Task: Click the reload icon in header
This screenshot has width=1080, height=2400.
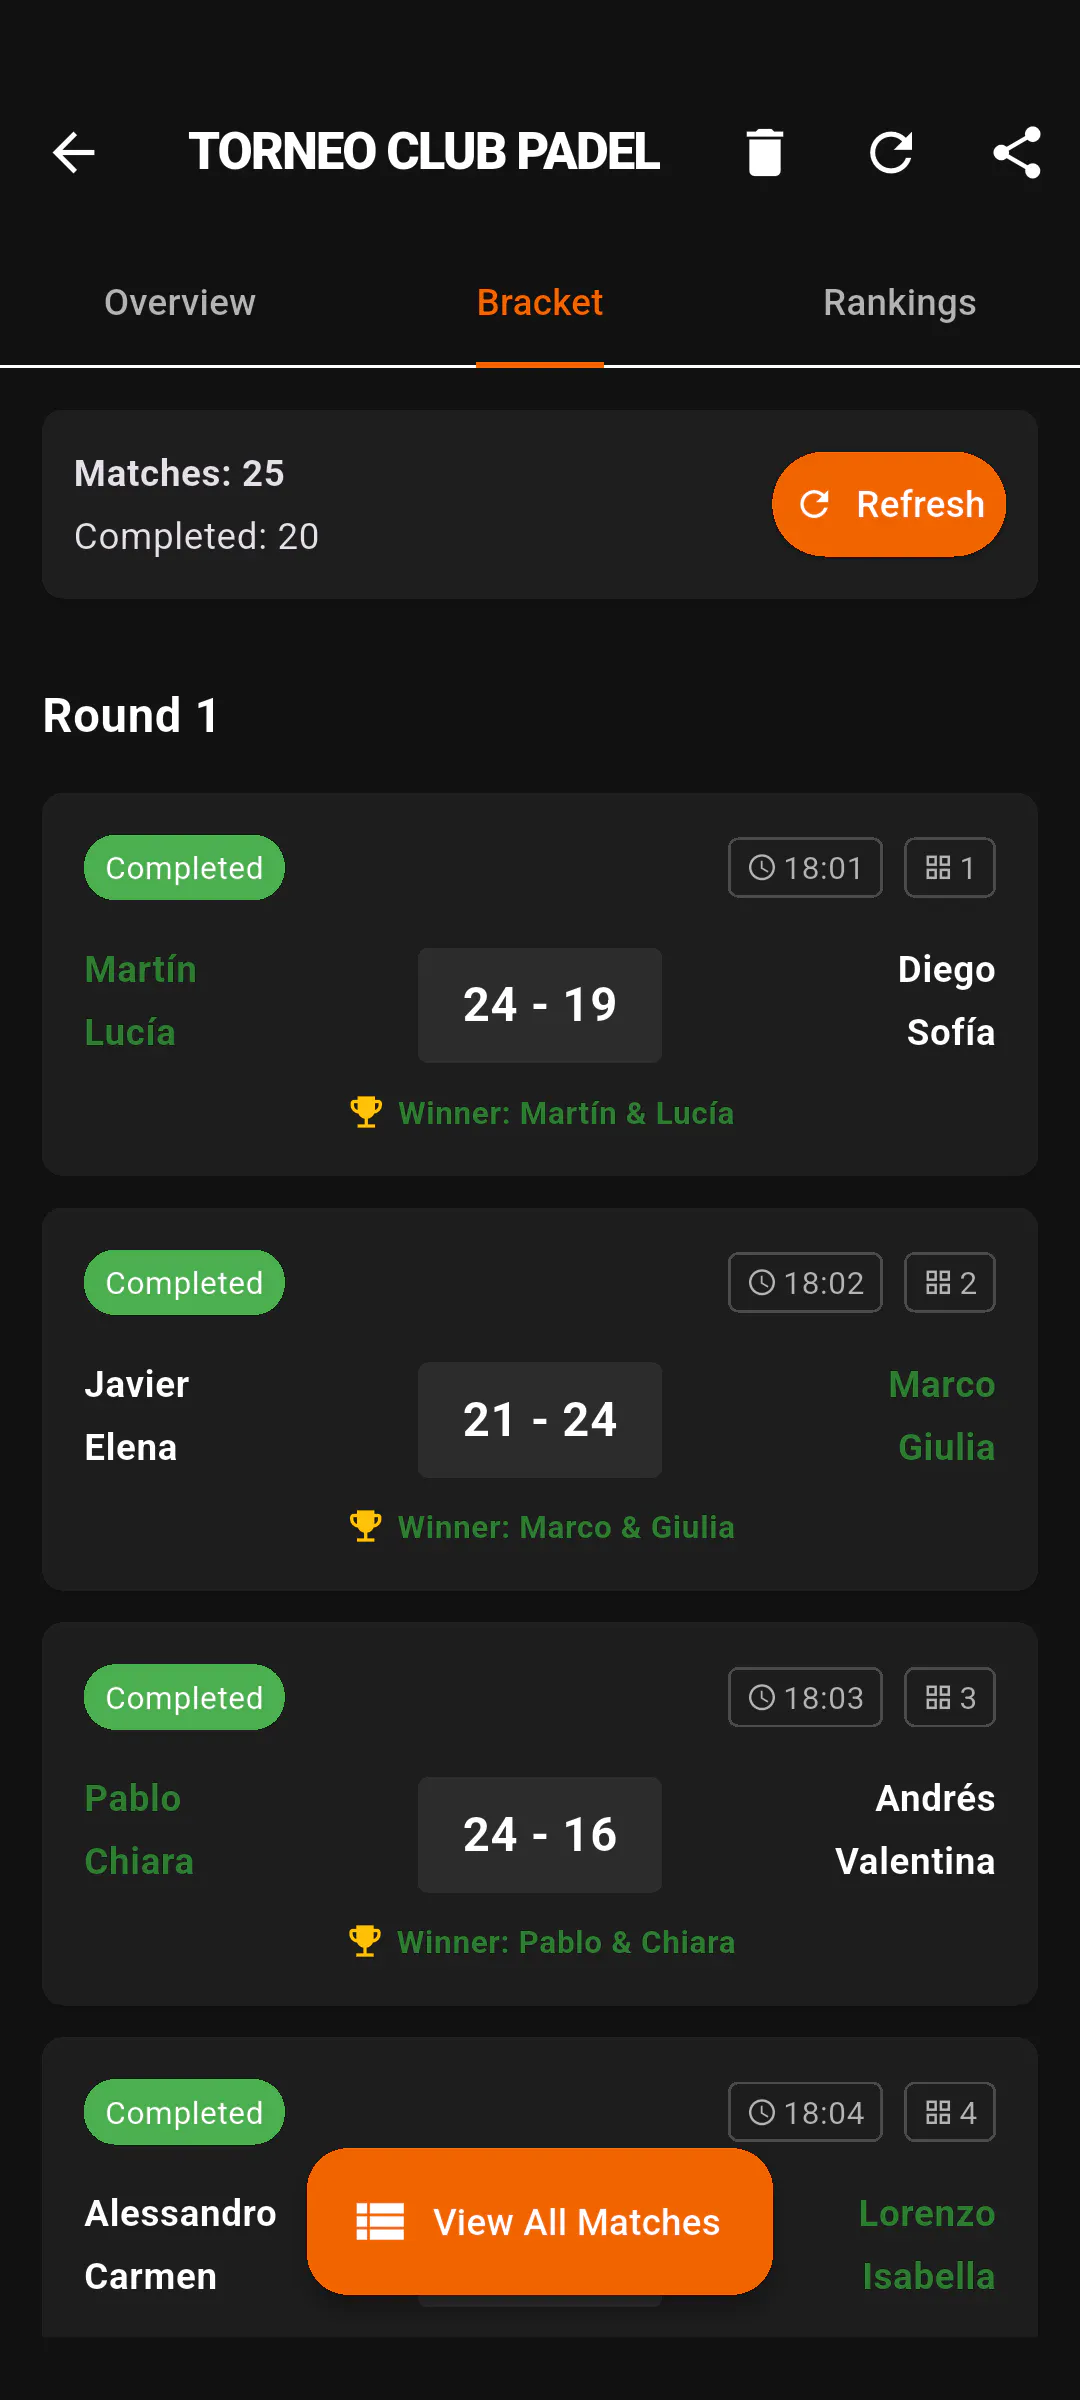Action: [890, 152]
